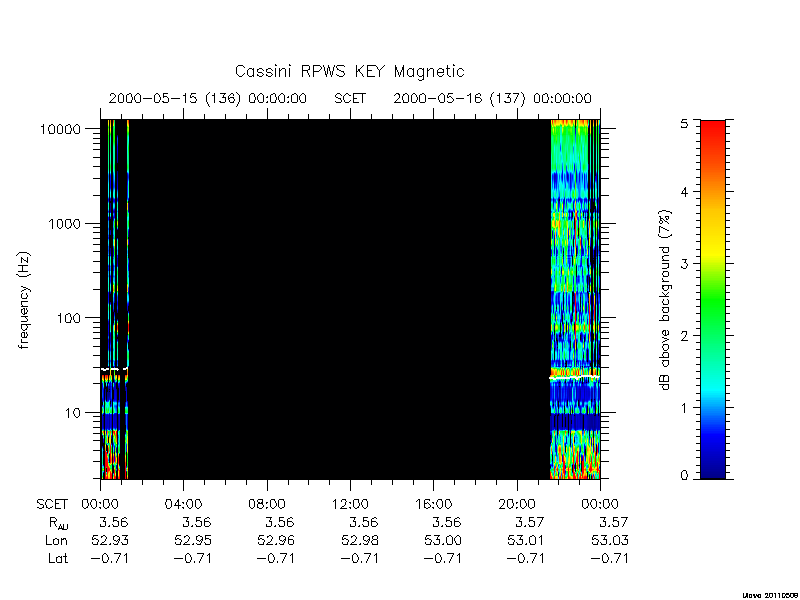The image size is (800, 600).
Task: Click the "08:00" time tick label
Action: tap(266, 504)
